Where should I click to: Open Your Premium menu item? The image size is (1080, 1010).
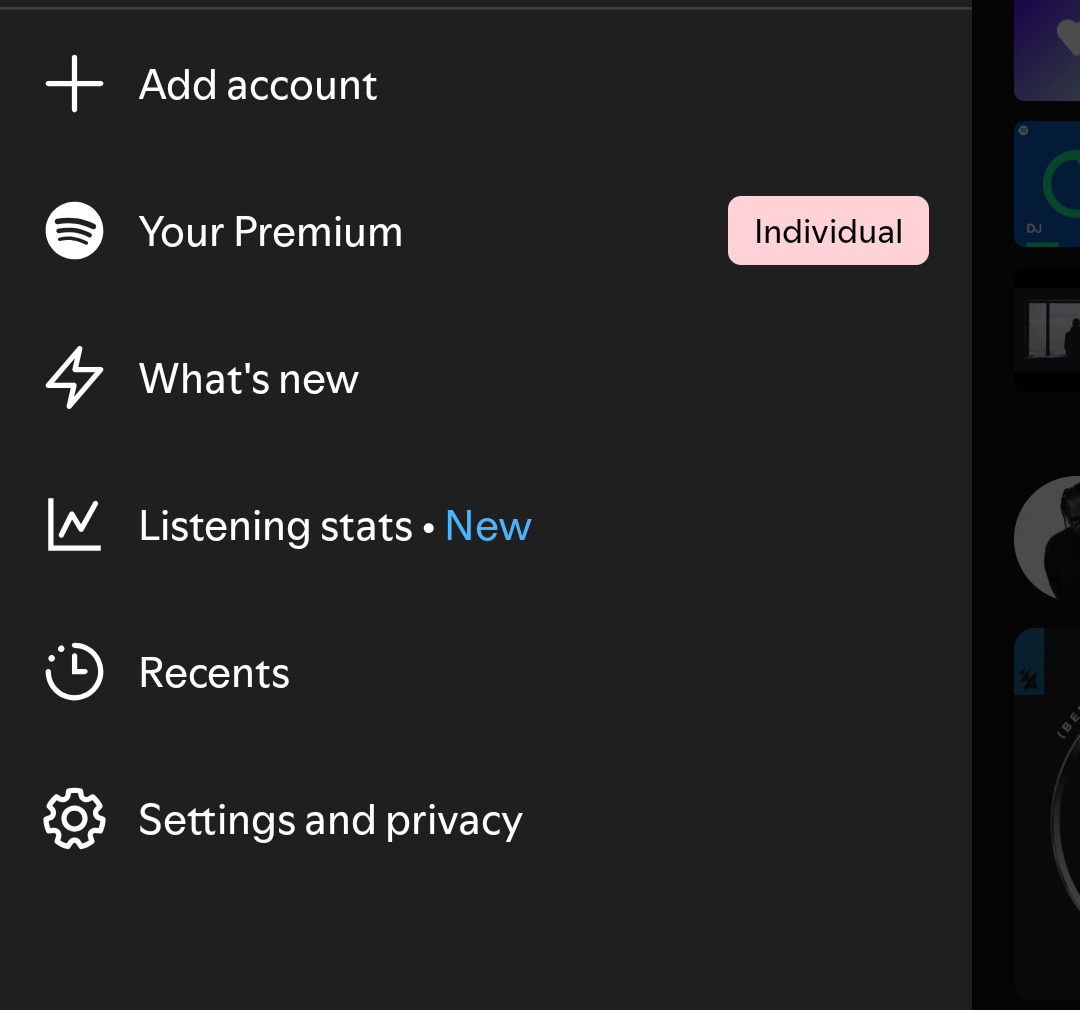(270, 232)
